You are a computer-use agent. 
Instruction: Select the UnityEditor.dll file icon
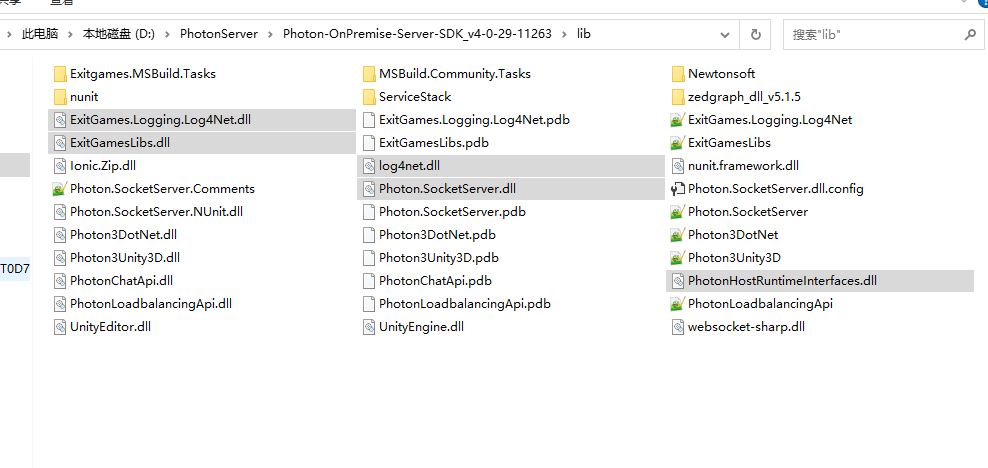point(60,327)
